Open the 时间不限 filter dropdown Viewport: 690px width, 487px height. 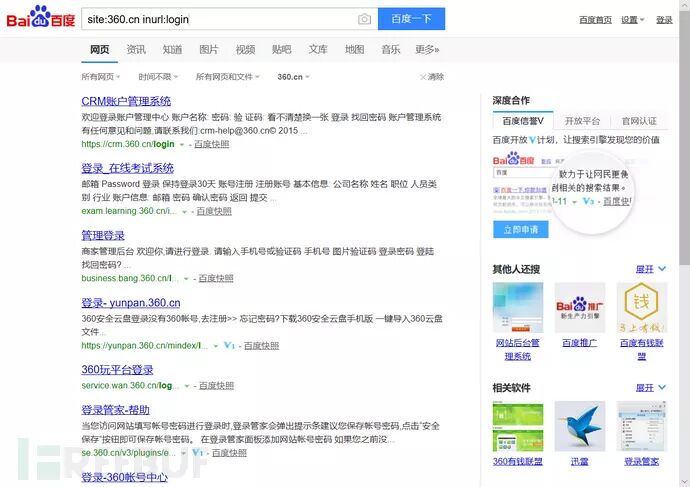coord(158,77)
